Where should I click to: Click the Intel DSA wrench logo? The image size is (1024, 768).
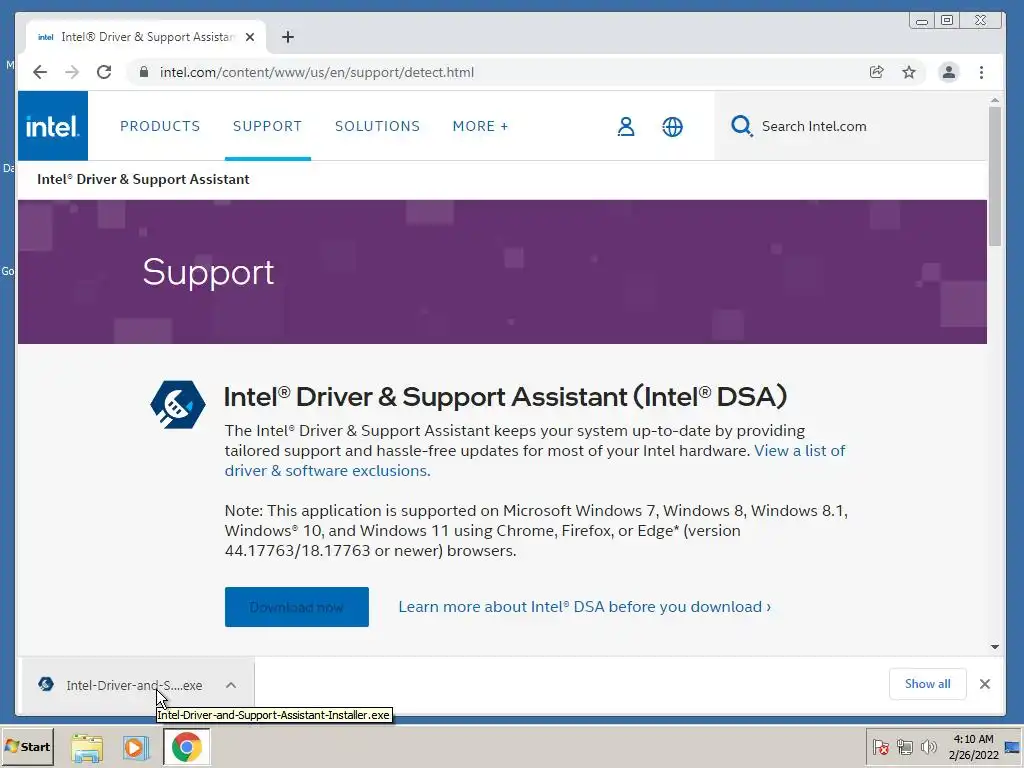pyautogui.click(x=178, y=404)
